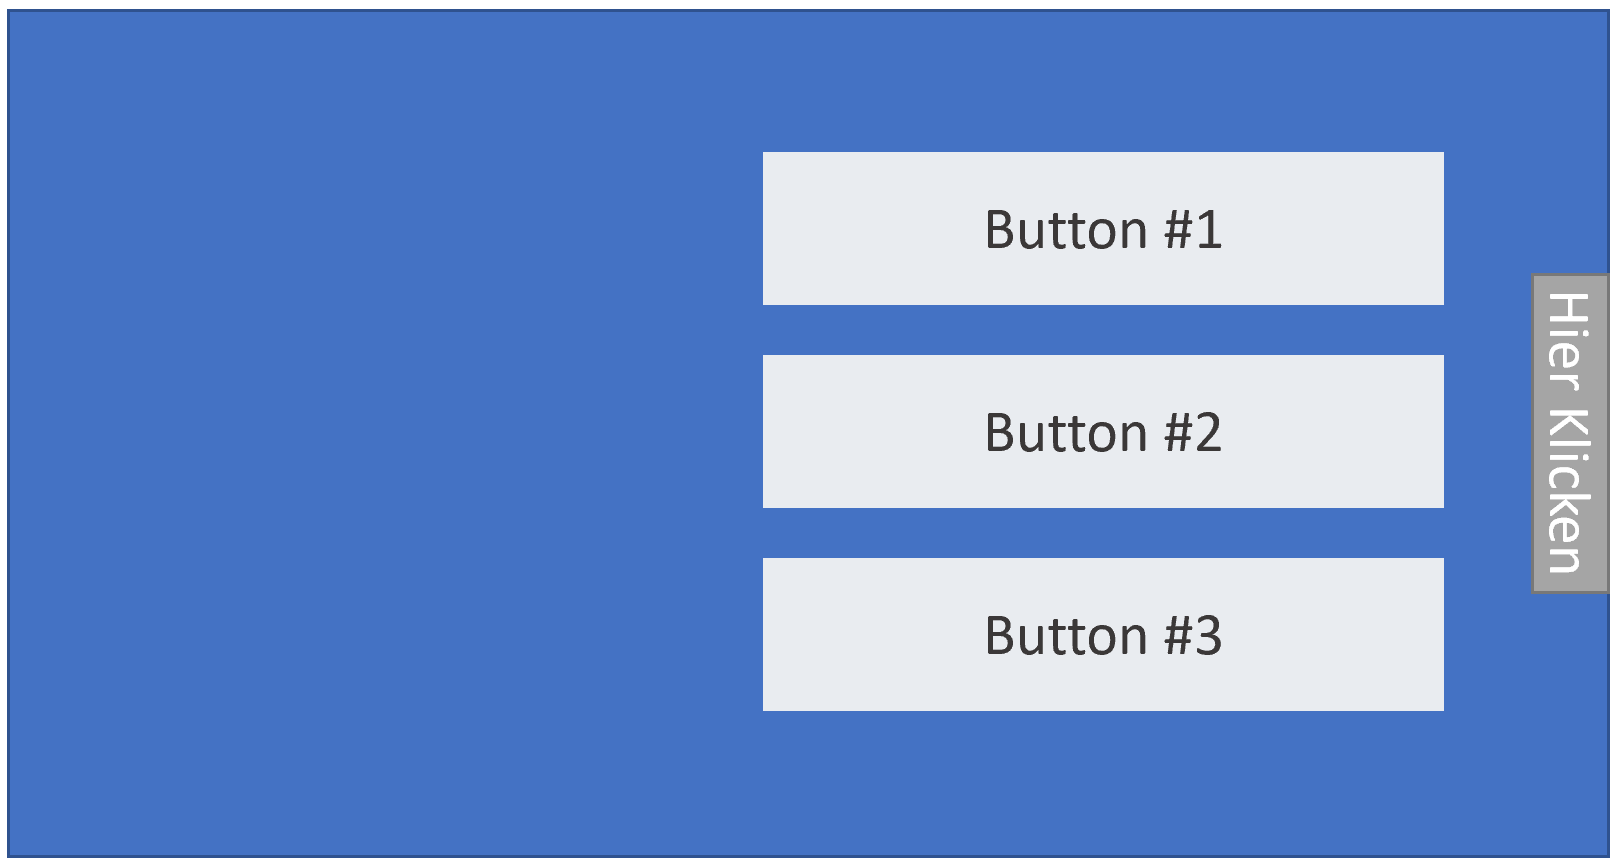Click the word 'Button' in Button #3
This screenshot has width=1624, height=868.
tap(1066, 636)
